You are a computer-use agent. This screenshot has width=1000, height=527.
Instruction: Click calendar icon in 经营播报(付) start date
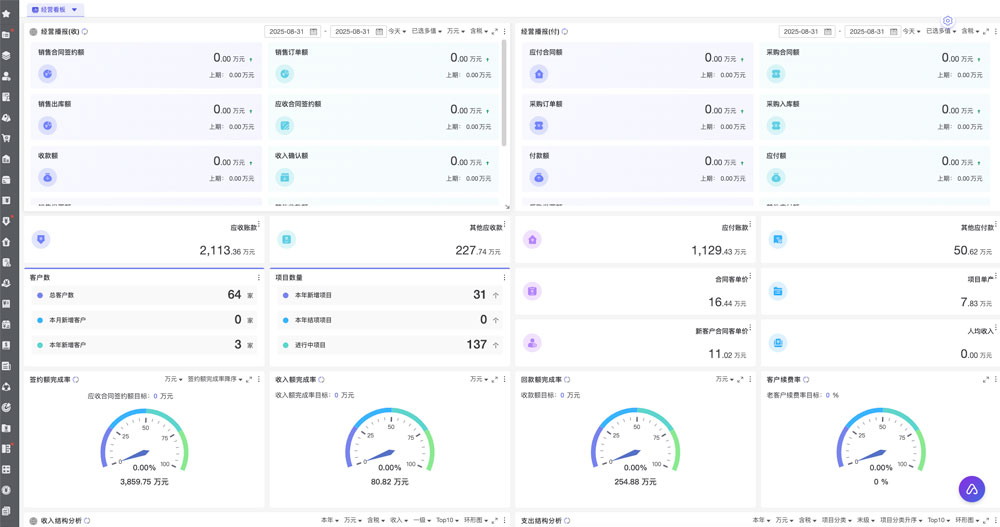point(826,32)
